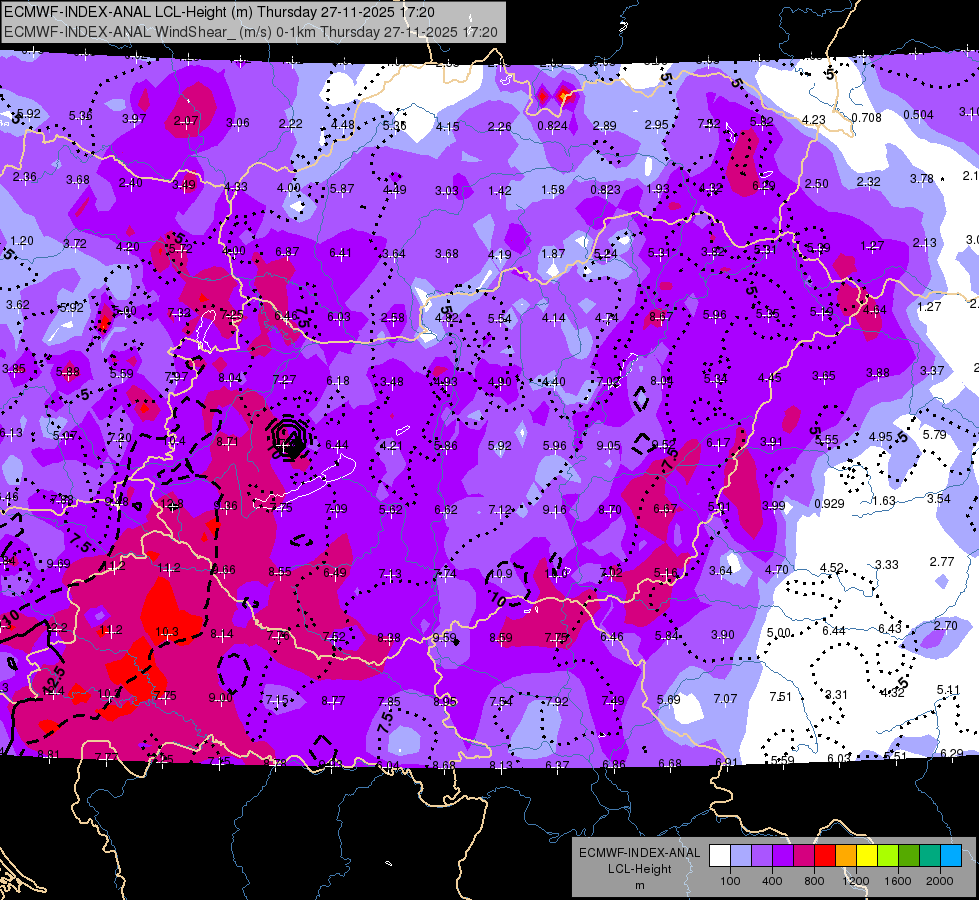Click the wind shear value "0.708"
The image size is (979, 900).
pos(867,117)
